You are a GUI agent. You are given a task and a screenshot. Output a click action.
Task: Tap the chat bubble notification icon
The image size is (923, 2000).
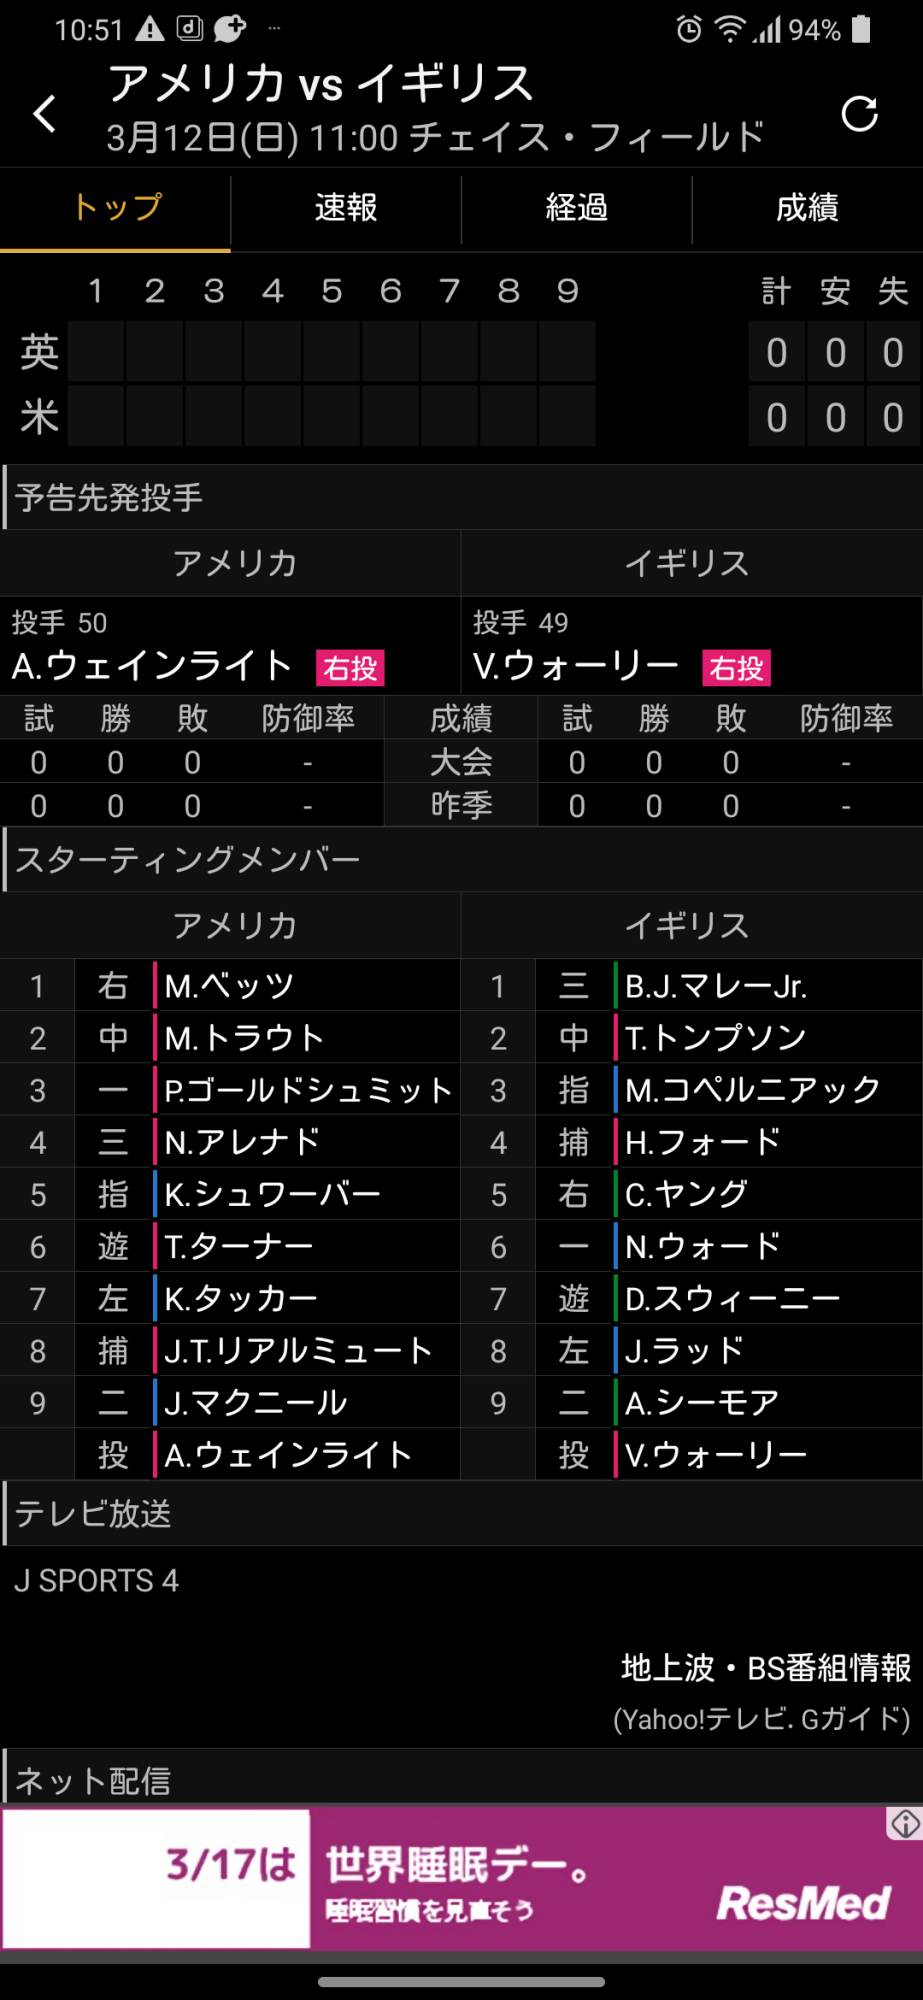tap(230, 30)
